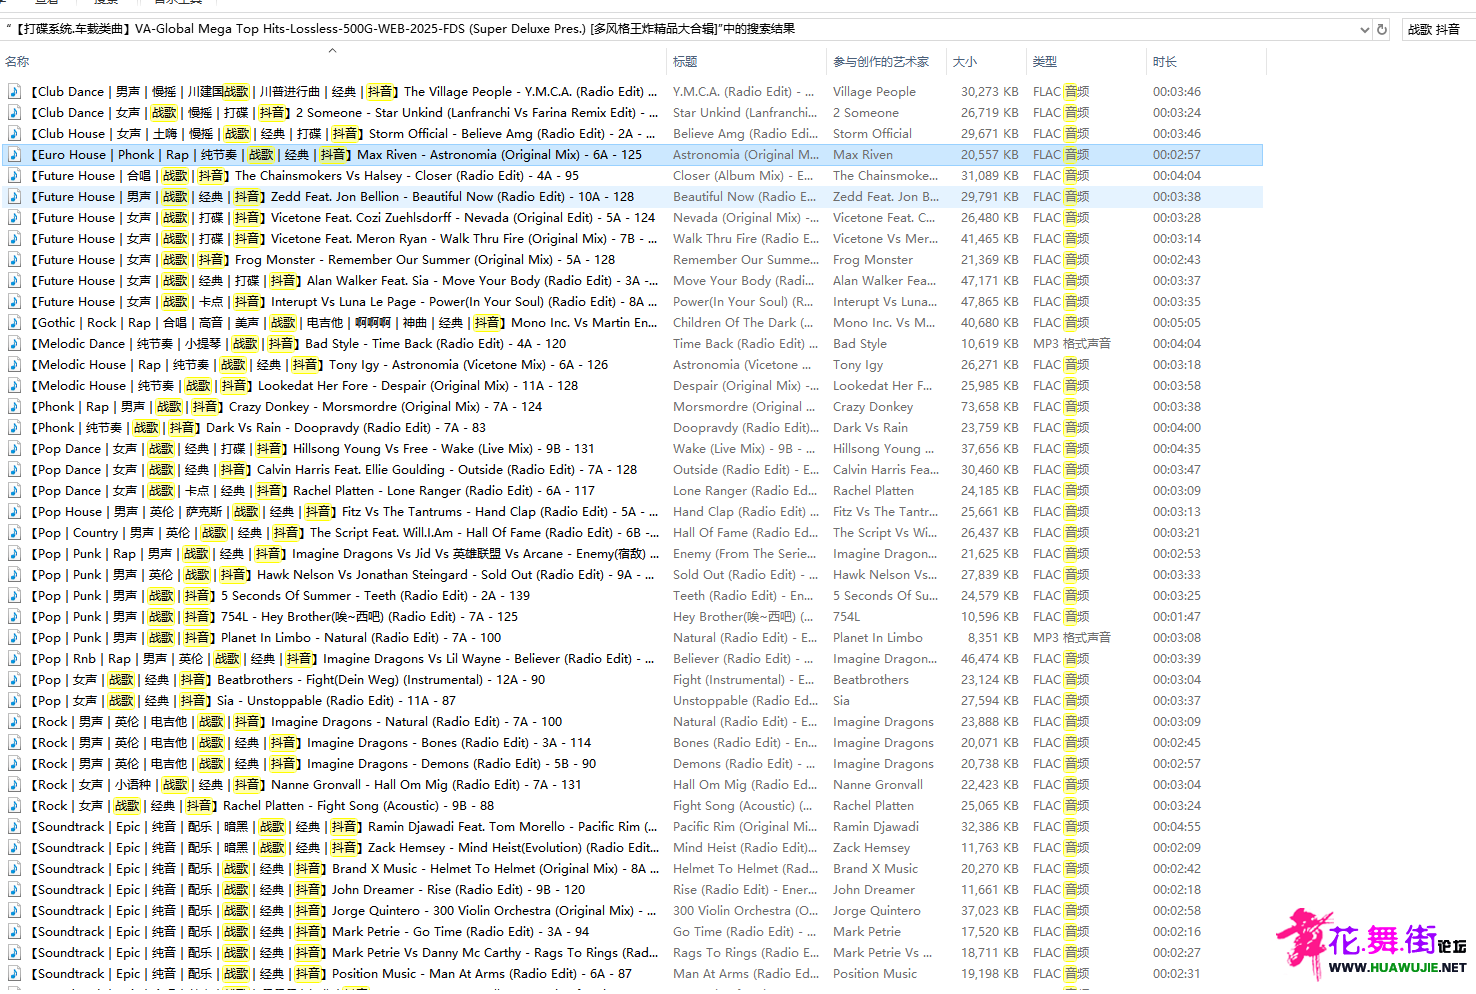
Task: Select the file Sia - Unstoppable
Action: 243,701
